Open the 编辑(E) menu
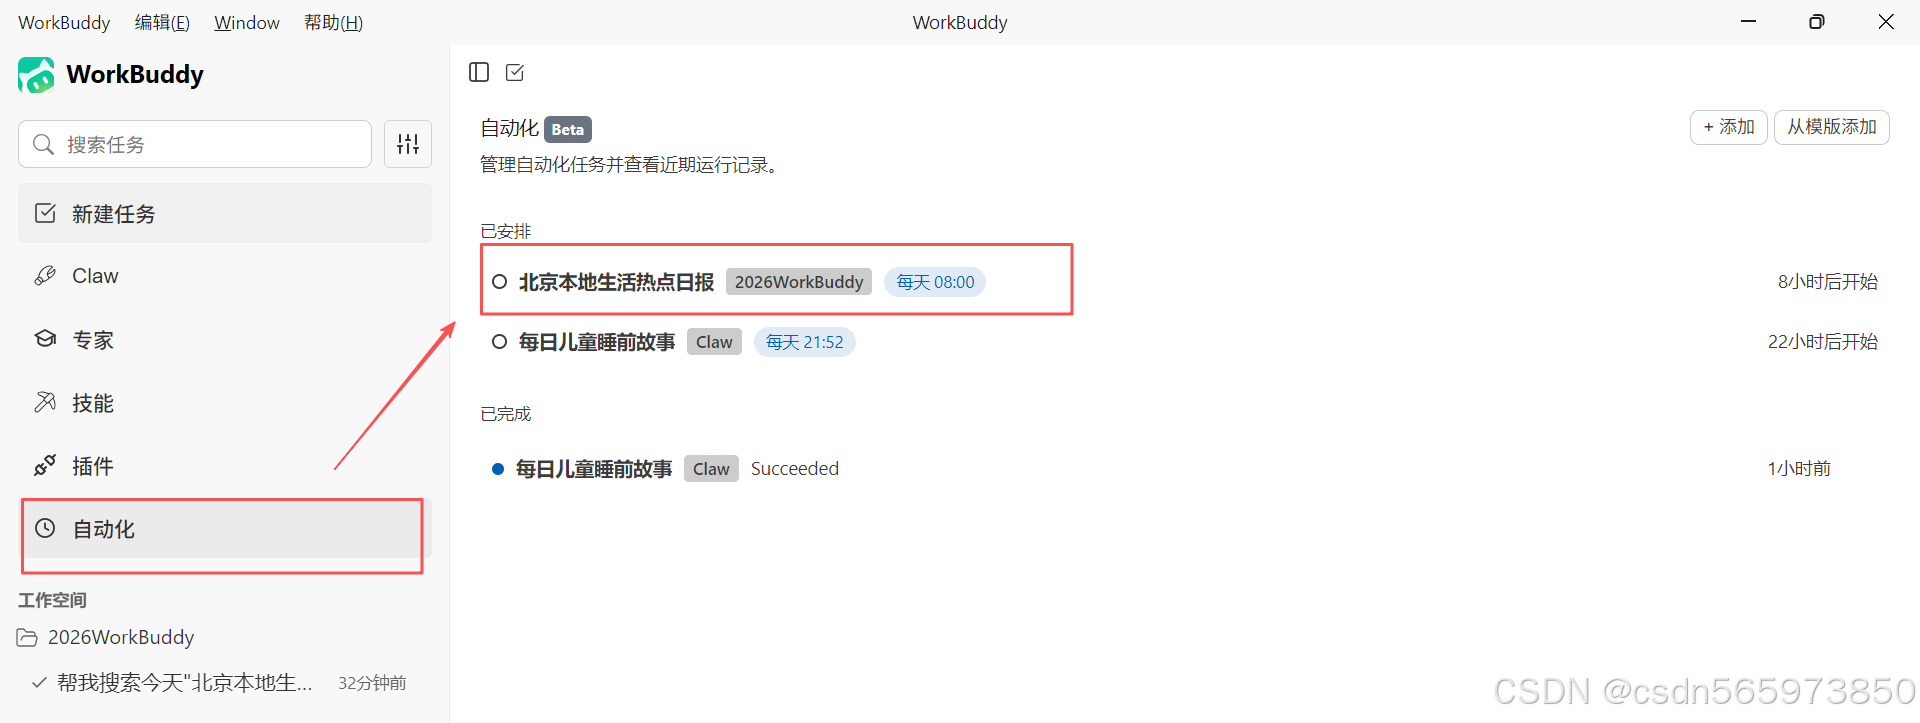This screenshot has height=723, width=1920. coord(162,22)
